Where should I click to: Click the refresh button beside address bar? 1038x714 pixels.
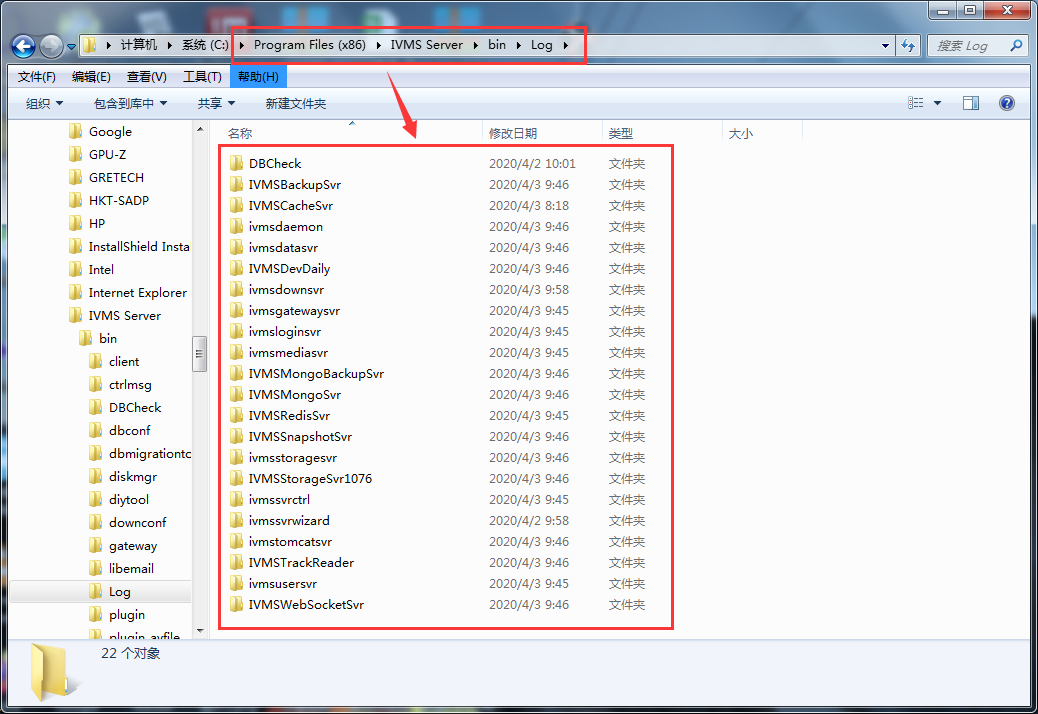(x=908, y=46)
